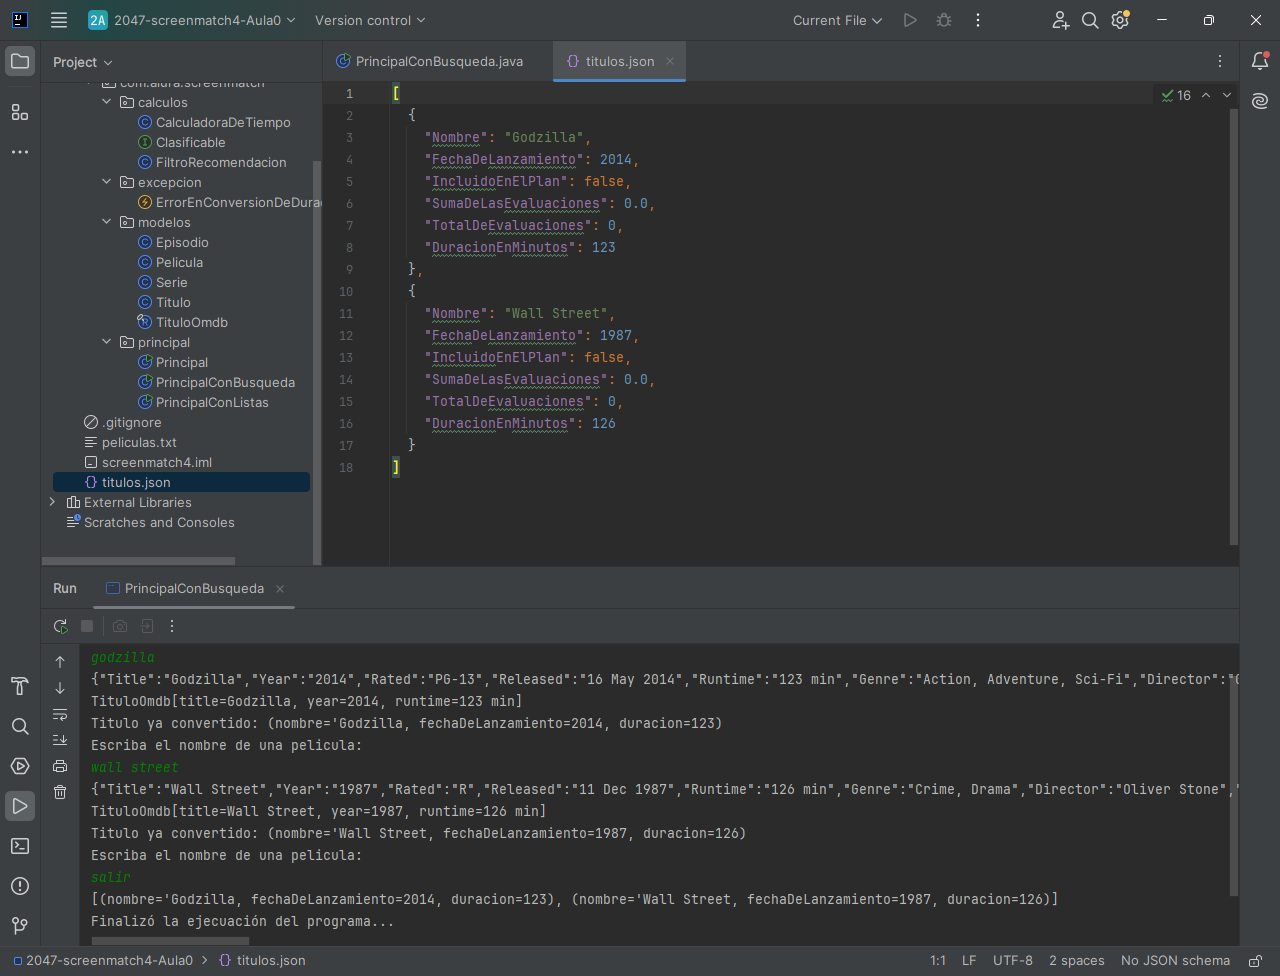Open Version control dropdown
This screenshot has width=1280, height=976.
370,20
